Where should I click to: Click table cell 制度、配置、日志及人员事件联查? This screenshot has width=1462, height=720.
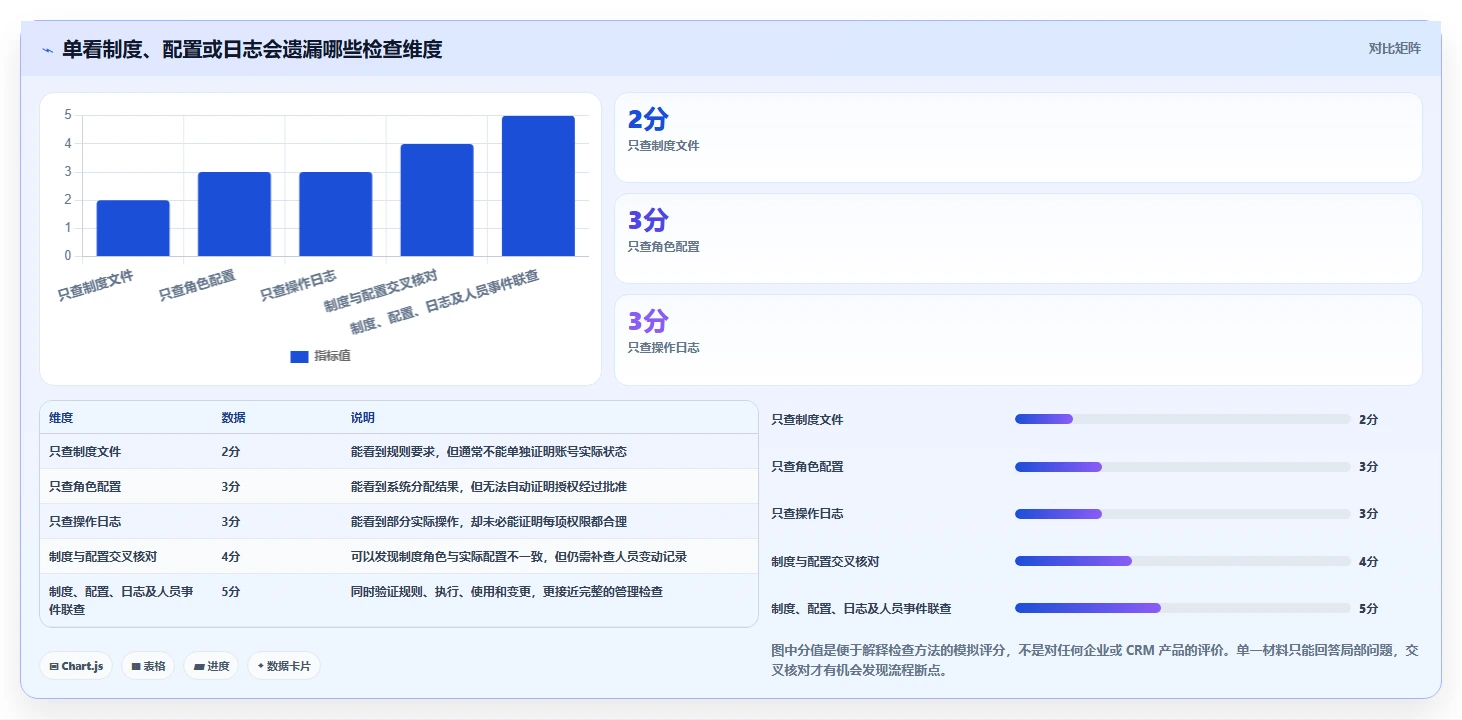121,600
